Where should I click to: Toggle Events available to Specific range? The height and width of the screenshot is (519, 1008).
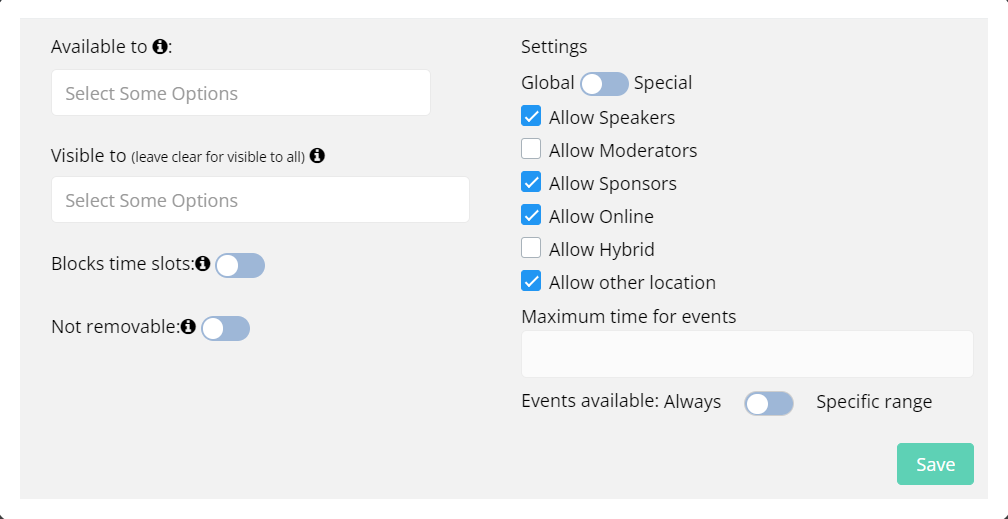769,403
